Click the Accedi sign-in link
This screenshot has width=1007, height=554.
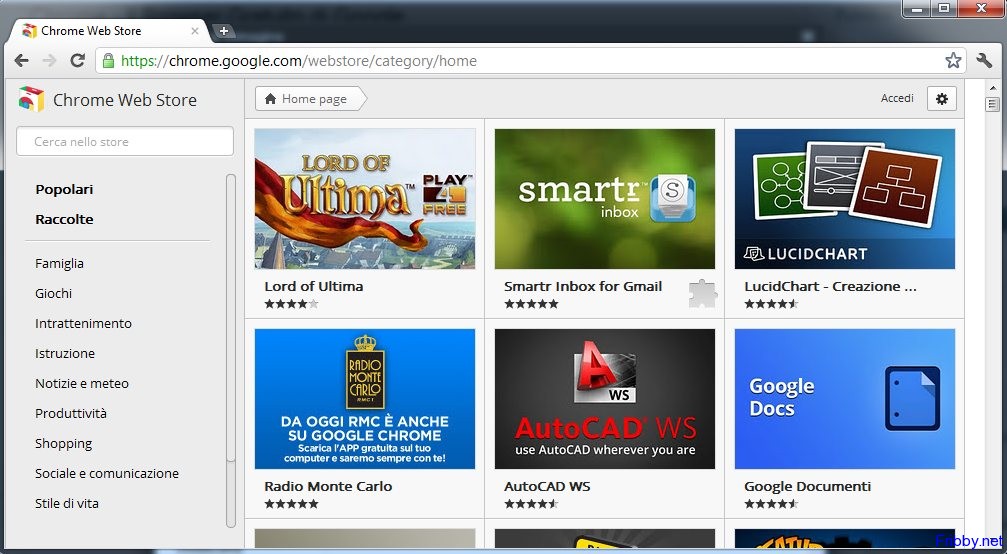(x=897, y=98)
